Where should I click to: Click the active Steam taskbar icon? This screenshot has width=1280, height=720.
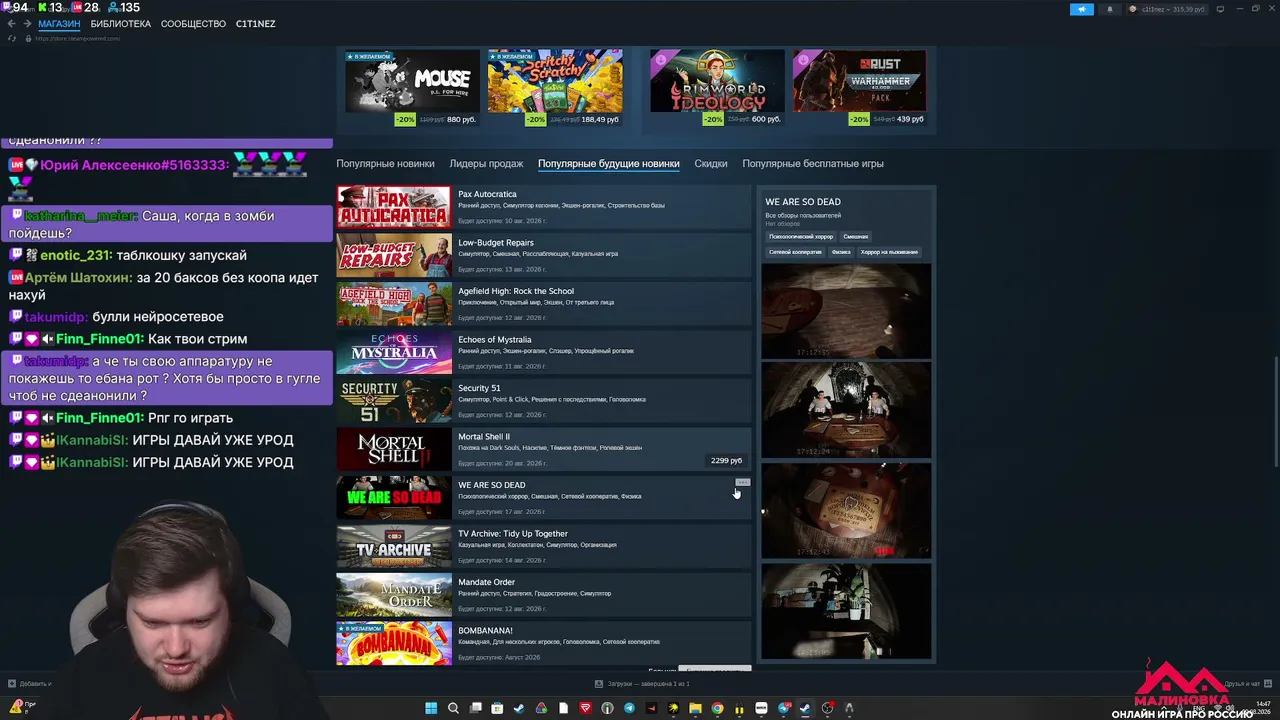click(805, 708)
